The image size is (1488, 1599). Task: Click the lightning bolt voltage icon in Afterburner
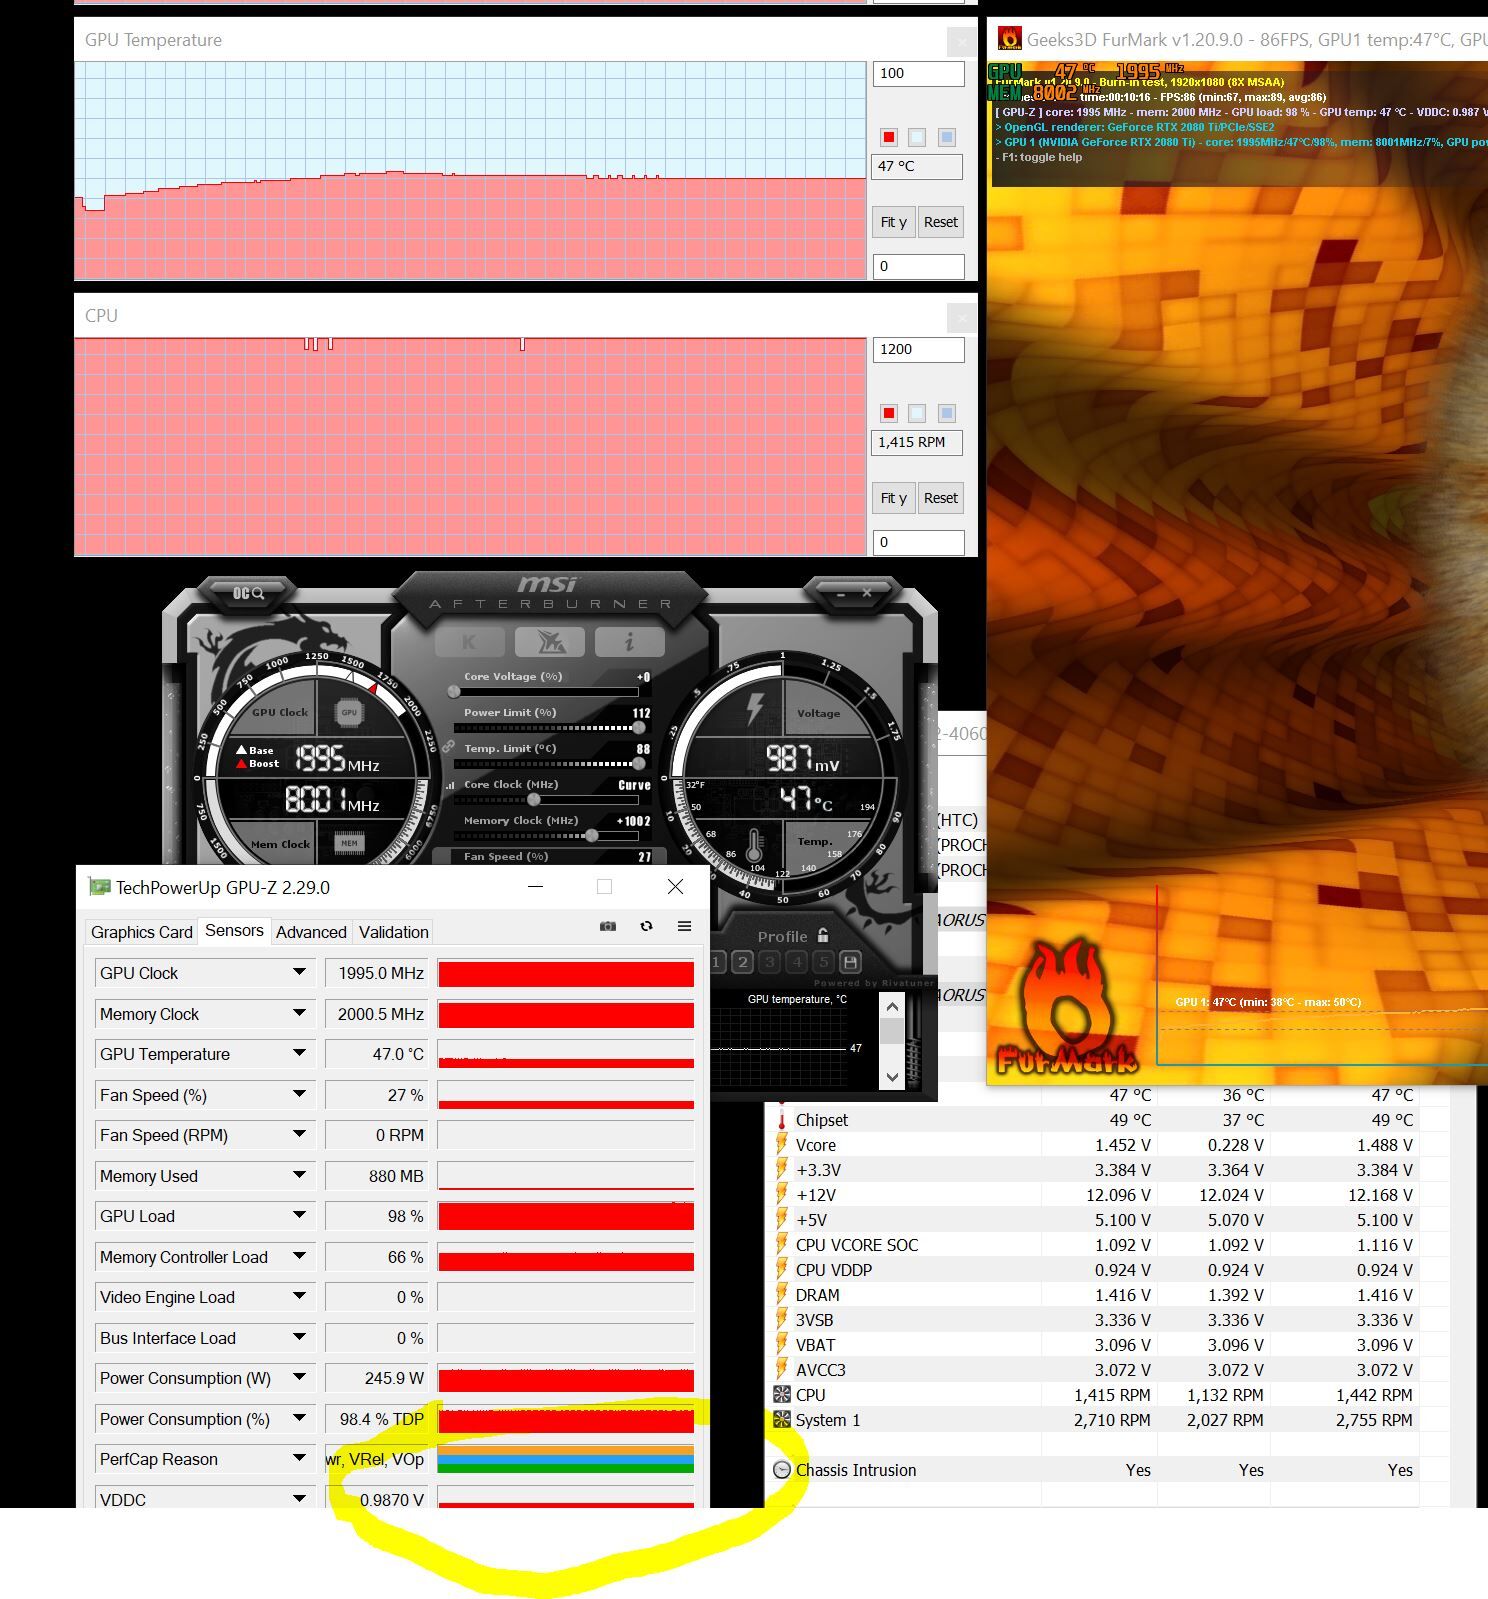point(755,708)
